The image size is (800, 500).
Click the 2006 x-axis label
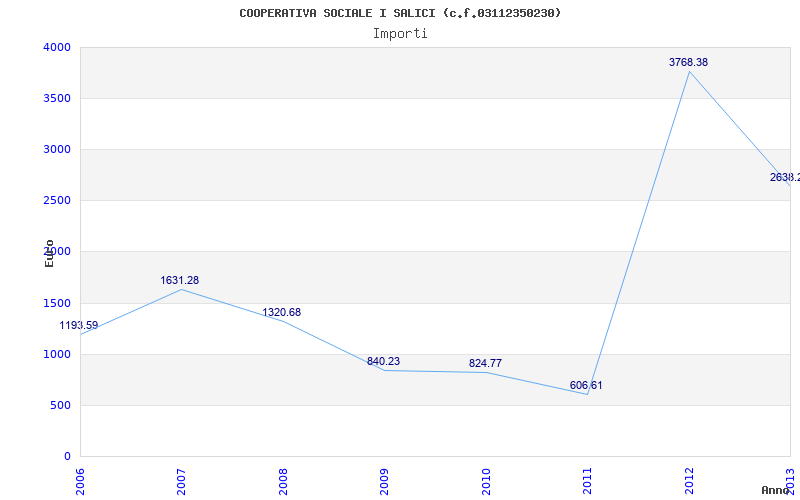click(x=80, y=482)
